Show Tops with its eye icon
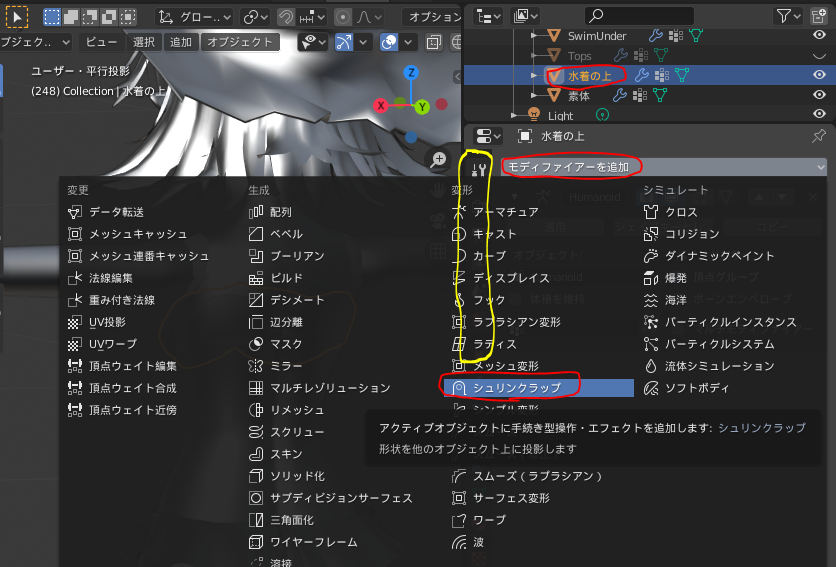The height and width of the screenshot is (567, 836). tap(819, 55)
